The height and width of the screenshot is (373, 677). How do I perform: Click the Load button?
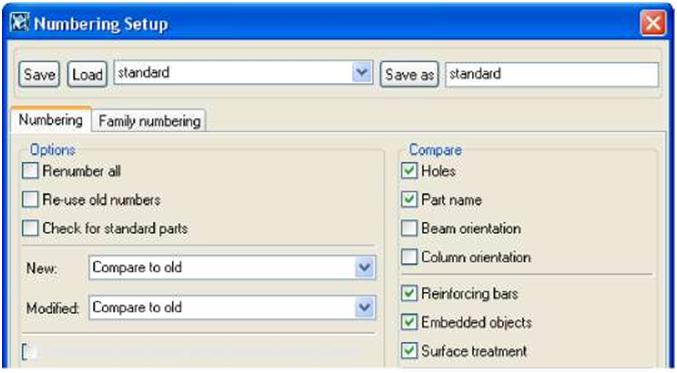(87, 74)
